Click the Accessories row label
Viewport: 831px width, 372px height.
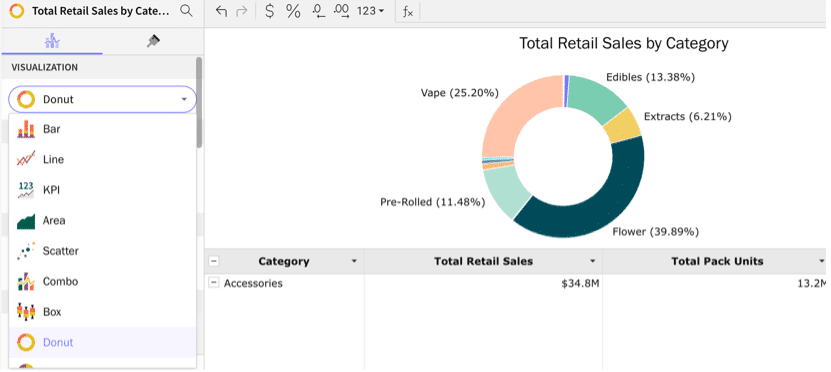pos(253,284)
